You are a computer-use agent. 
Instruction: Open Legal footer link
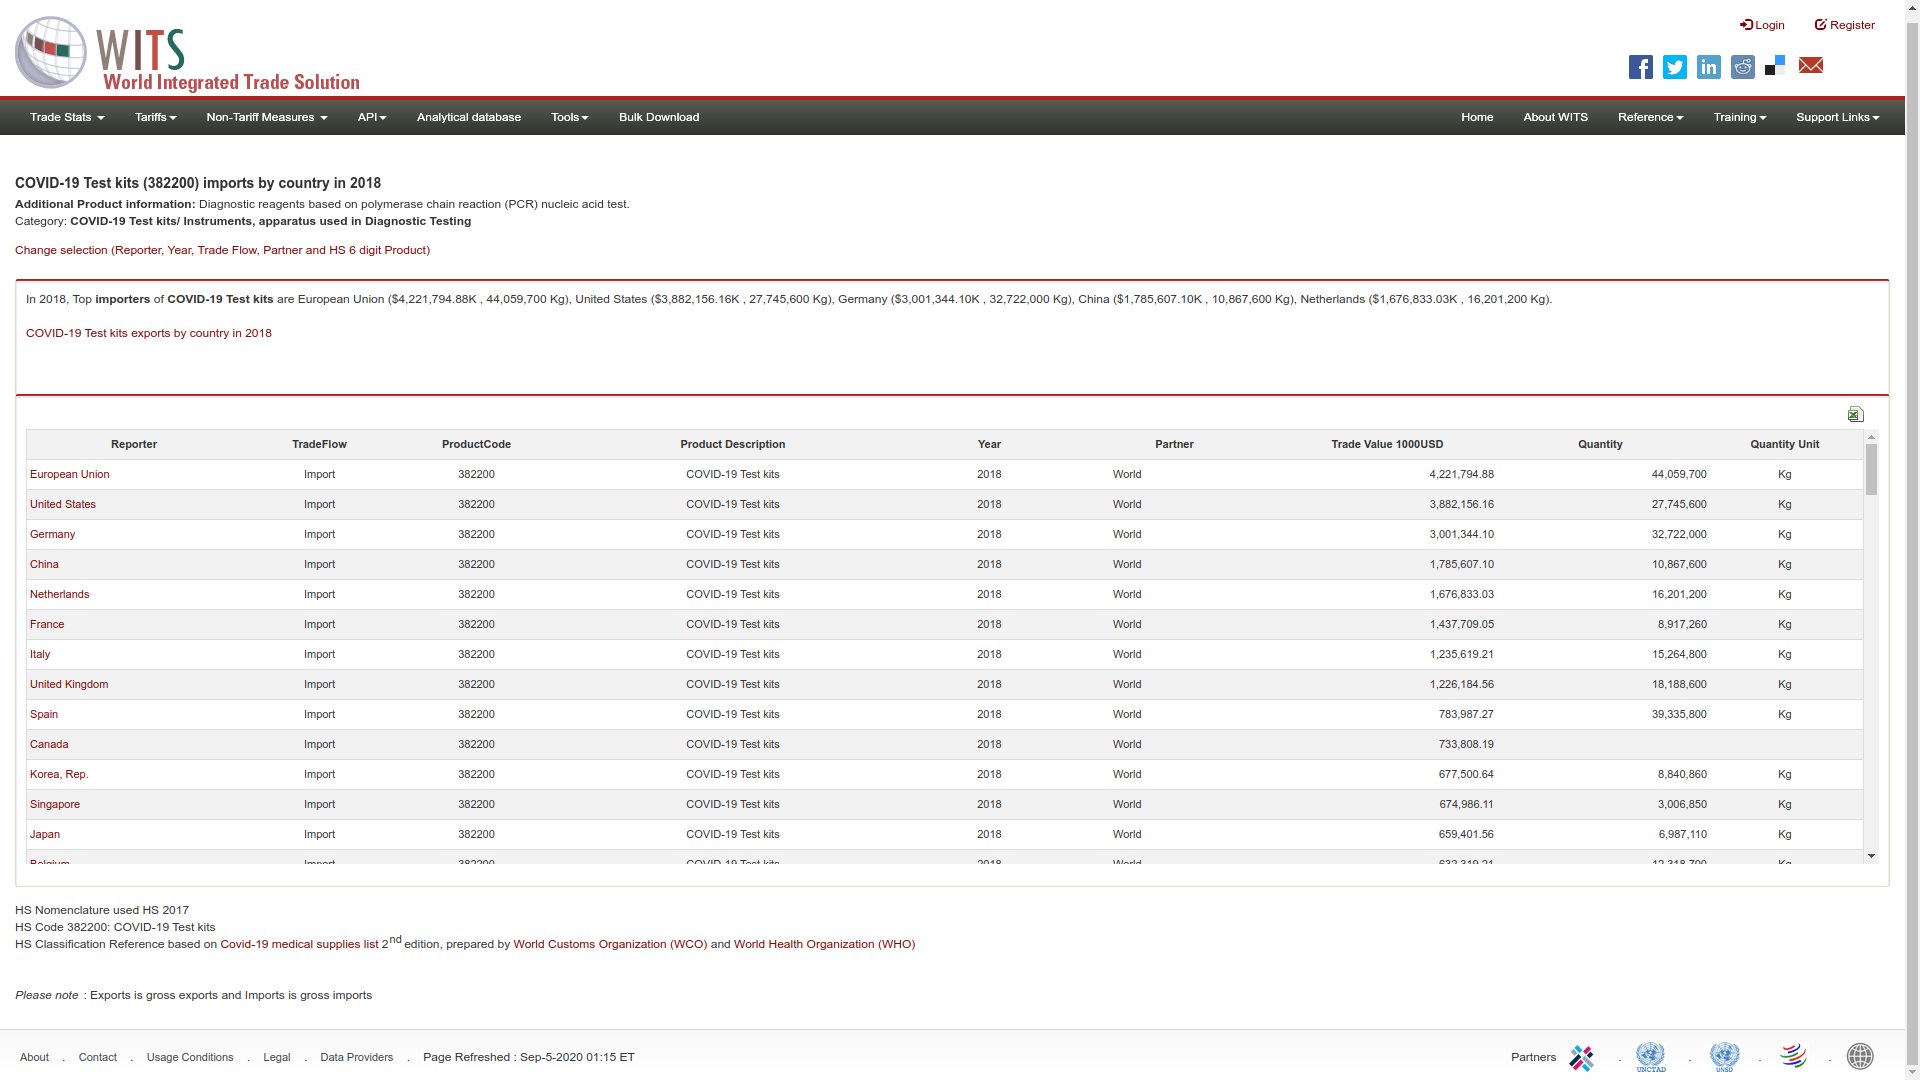coord(277,1057)
